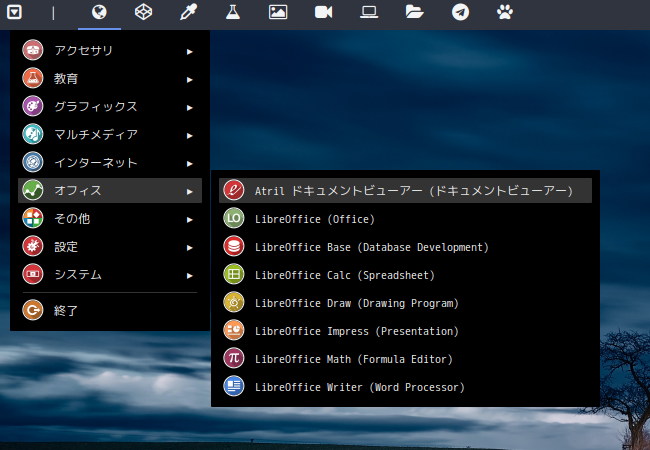Screen dimensions: 650x450
Task: Click the グラフィックス palette icon
Action: click(x=33, y=106)
